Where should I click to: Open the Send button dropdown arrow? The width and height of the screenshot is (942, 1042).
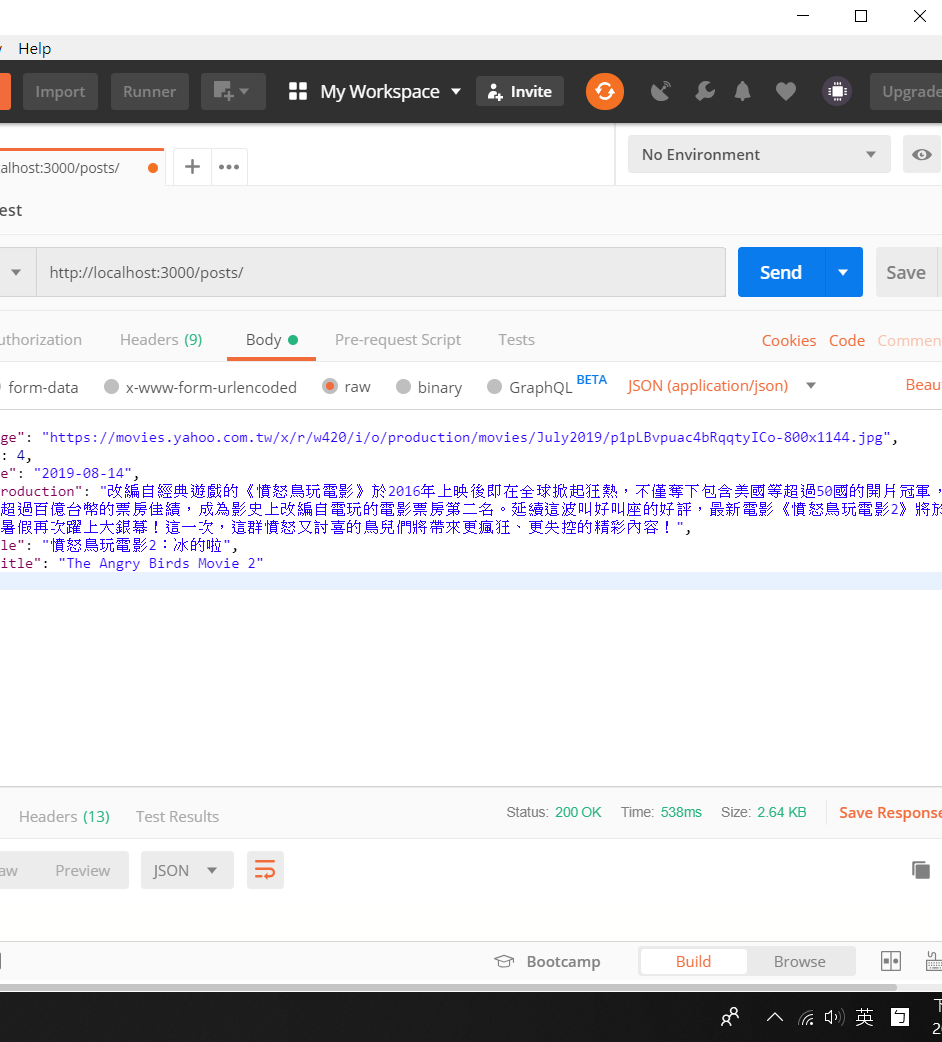tap(843, 272)
